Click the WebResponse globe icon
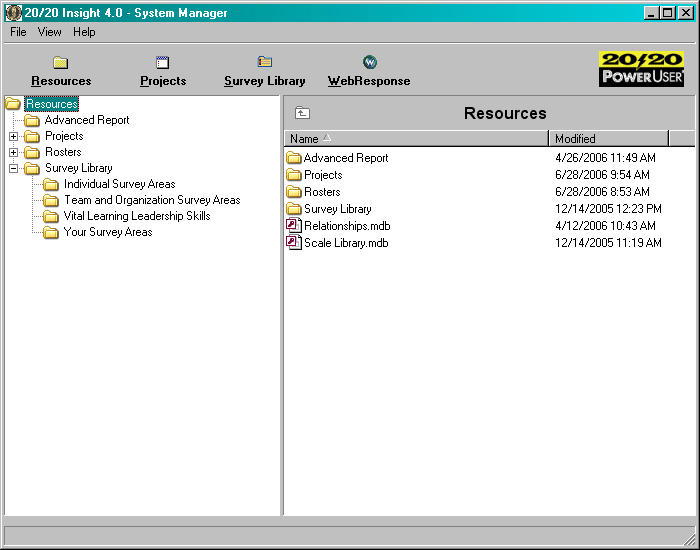The height and width of the screenshot is (550, 700). tap(370, 62)
